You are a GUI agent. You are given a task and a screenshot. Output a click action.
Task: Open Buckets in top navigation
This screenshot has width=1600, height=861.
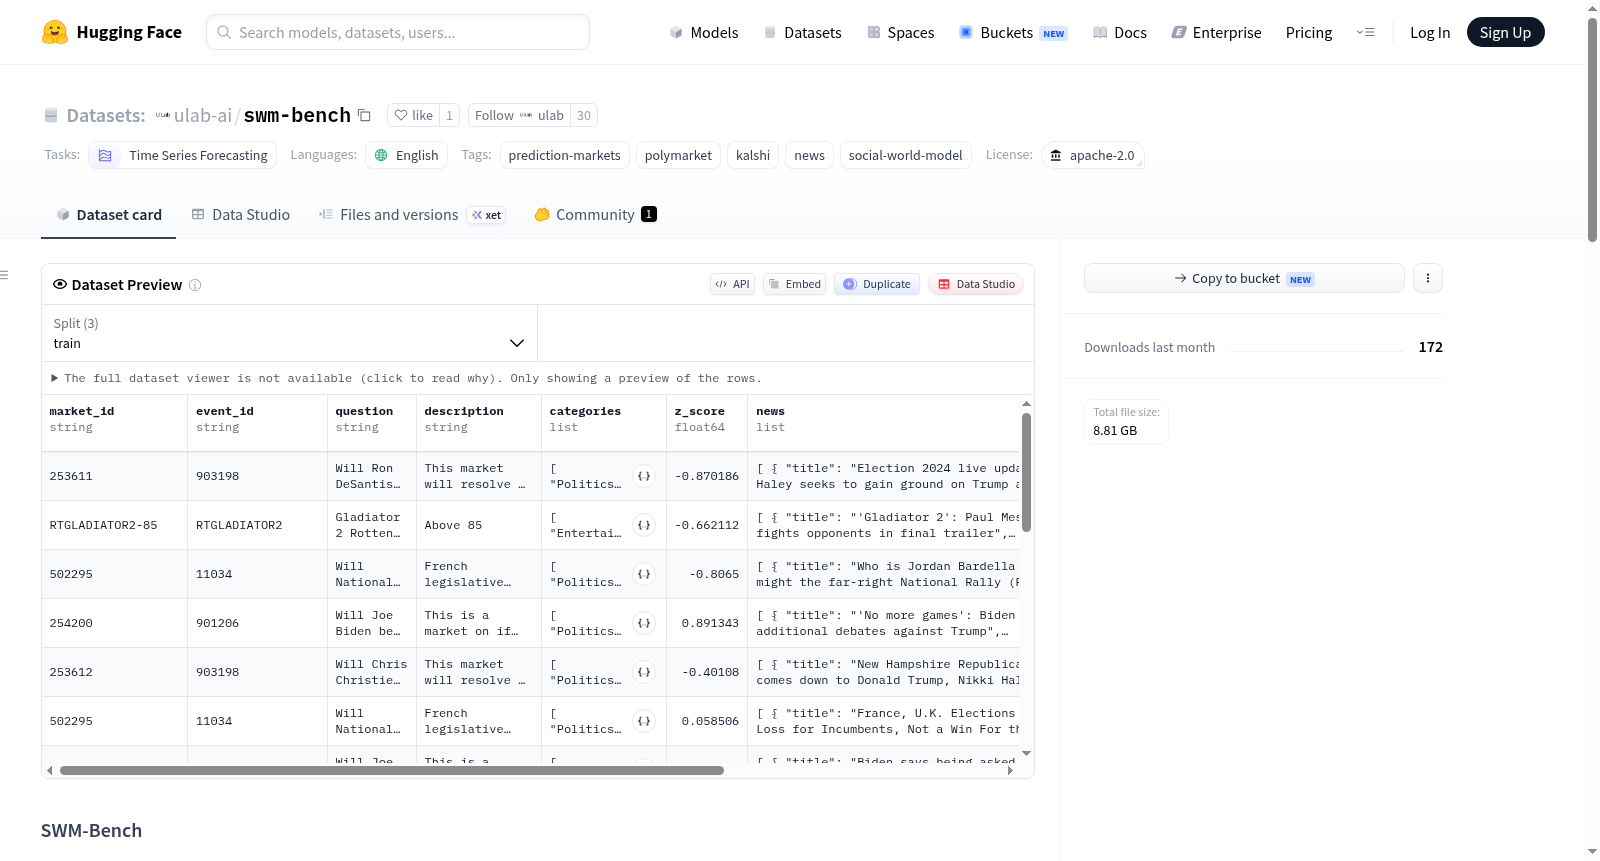(x=1013, y=32)
